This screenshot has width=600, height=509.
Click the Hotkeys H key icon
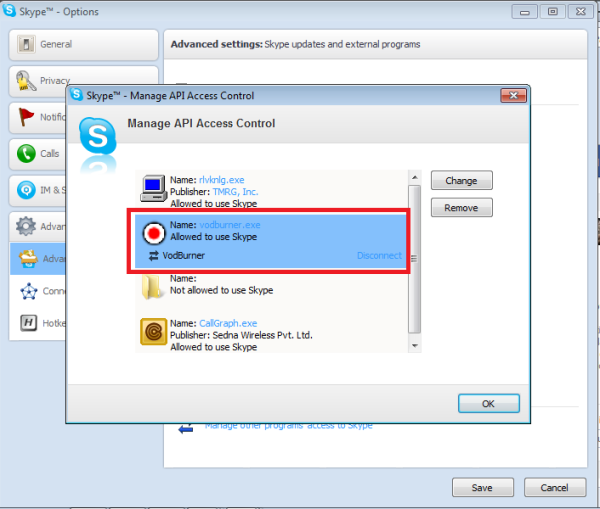(x=29, y=323)
